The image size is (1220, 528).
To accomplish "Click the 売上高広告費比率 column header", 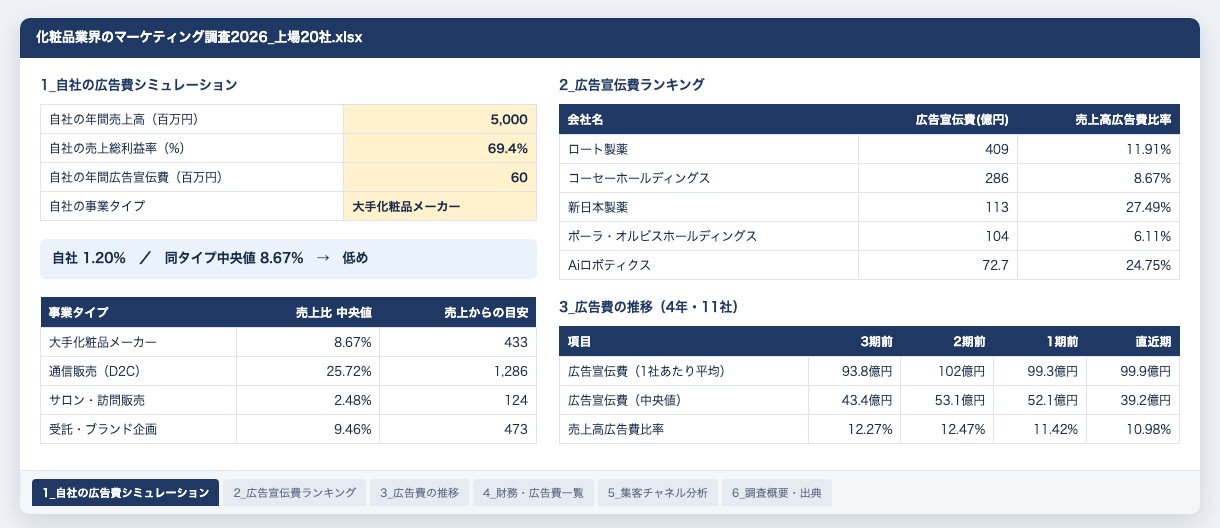I will tap(1099, 119).
